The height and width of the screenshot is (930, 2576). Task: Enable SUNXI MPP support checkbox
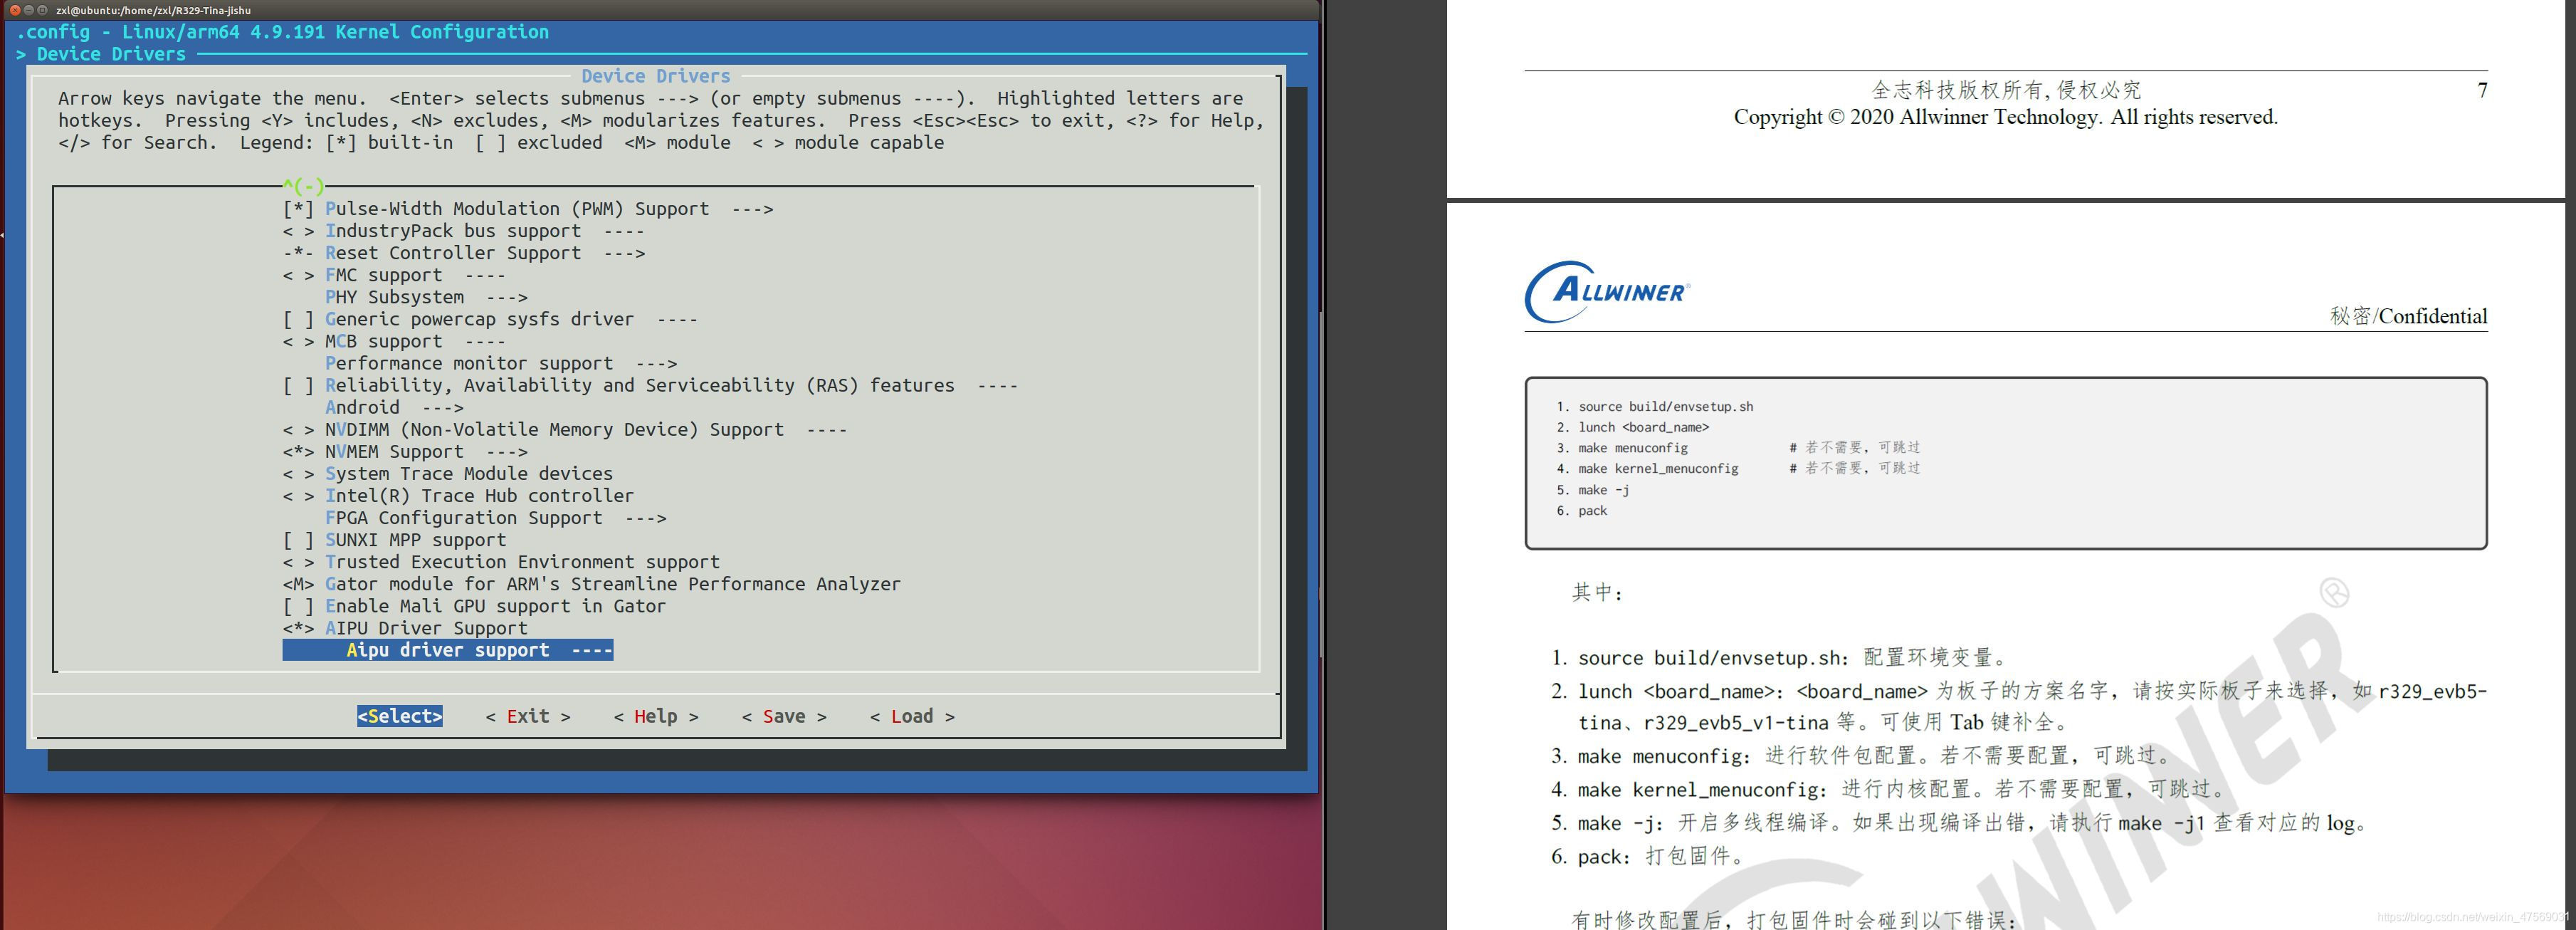pos(298,540)
